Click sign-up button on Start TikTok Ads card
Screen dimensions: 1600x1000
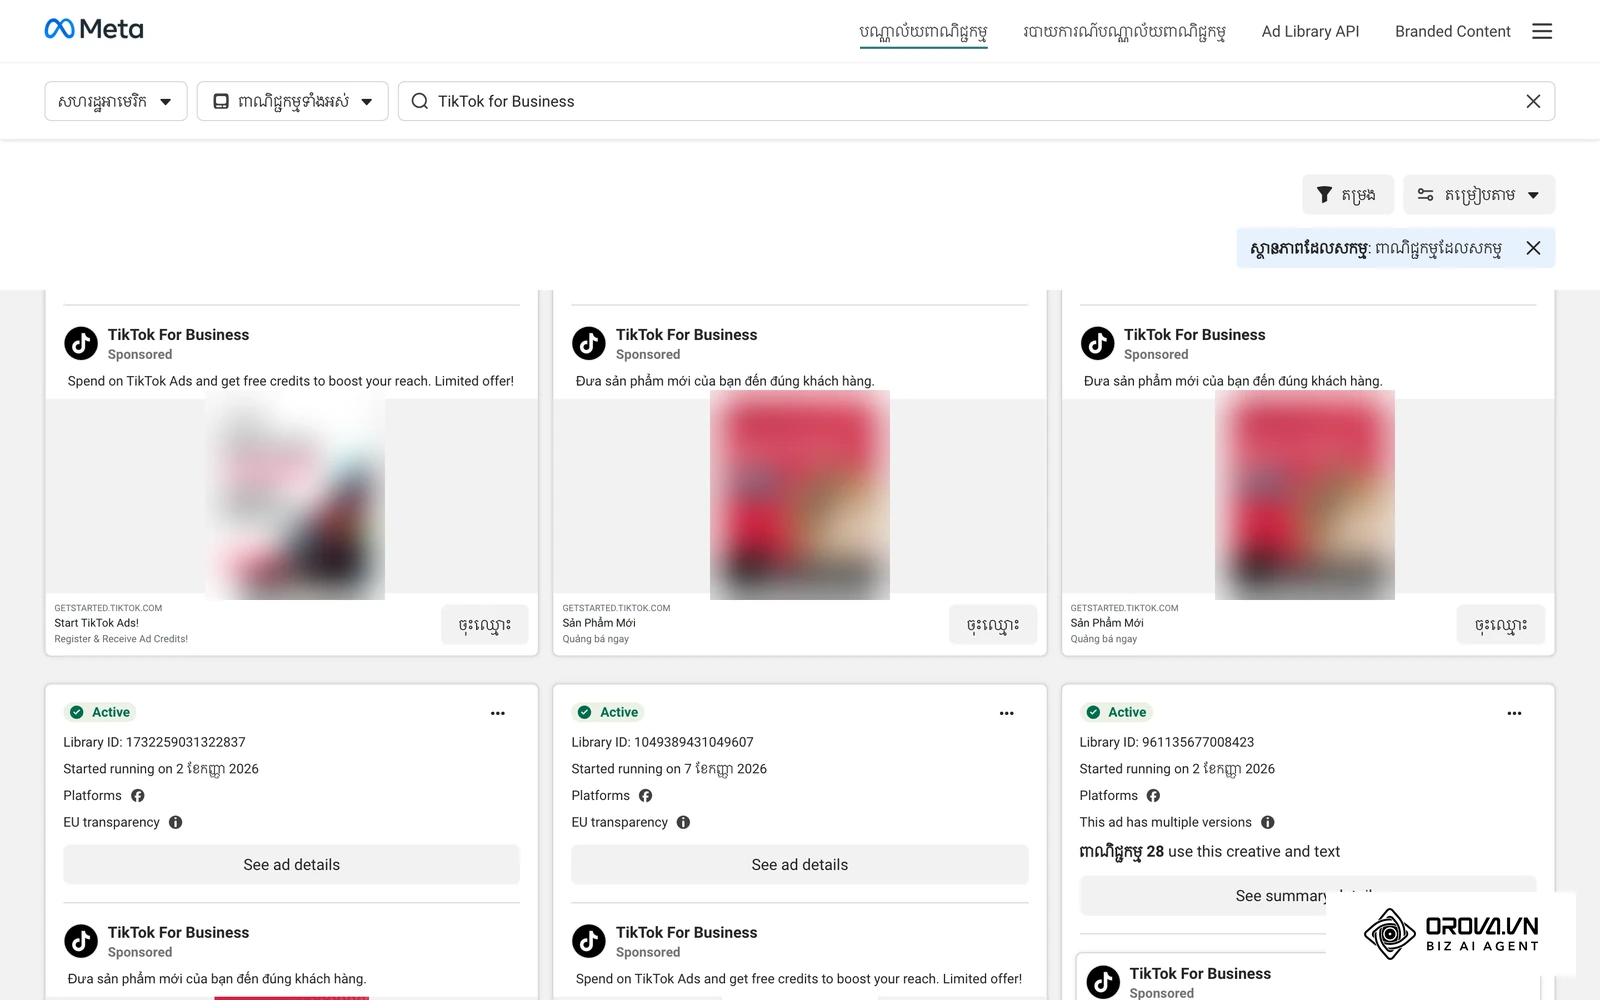[484, 624]
